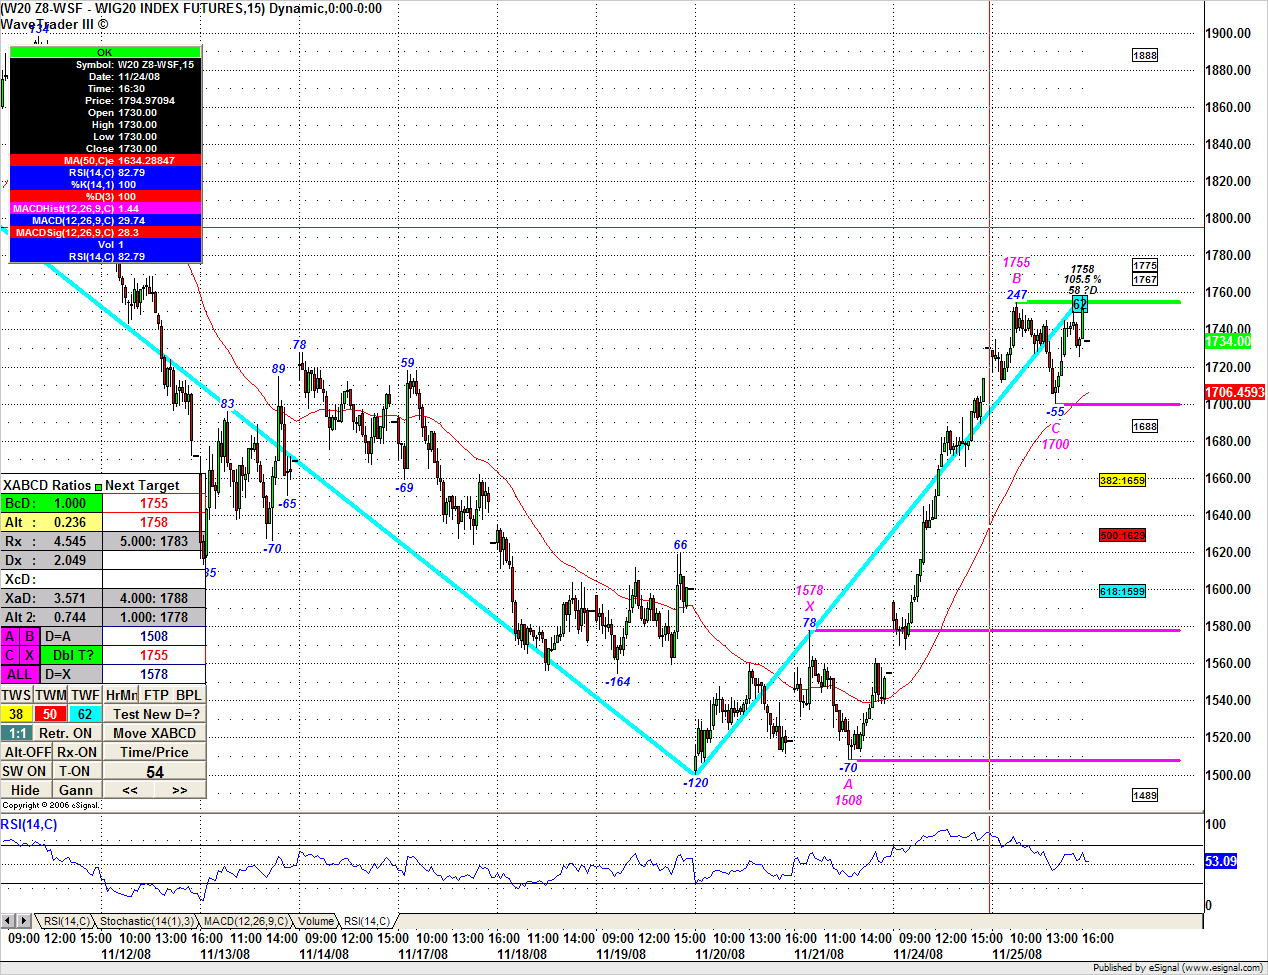Click the 1888 price label box
The image size is (1268, 975).
tap(1145, 55)
